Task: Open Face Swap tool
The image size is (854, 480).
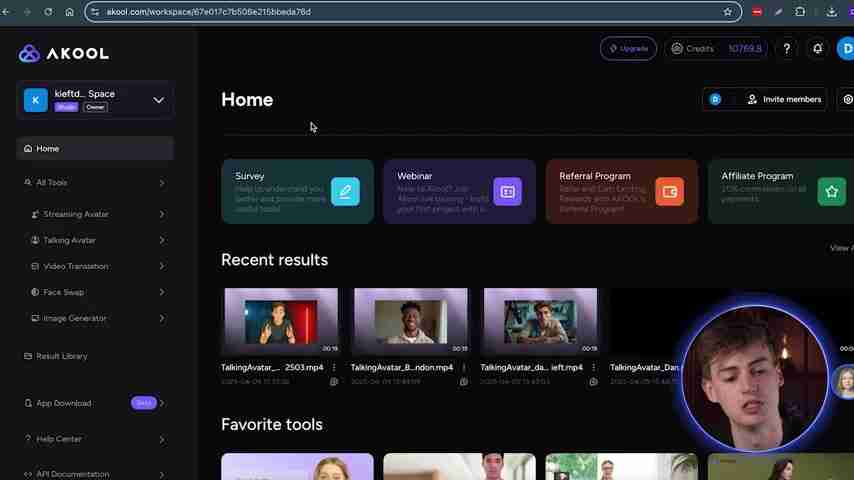Action: [63, 292]
